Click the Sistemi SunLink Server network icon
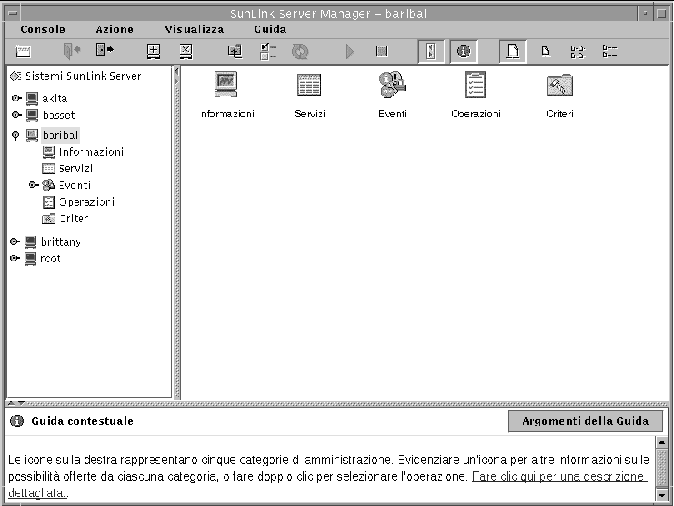Viewport: 674px width, 506px height. pos(16,76)
